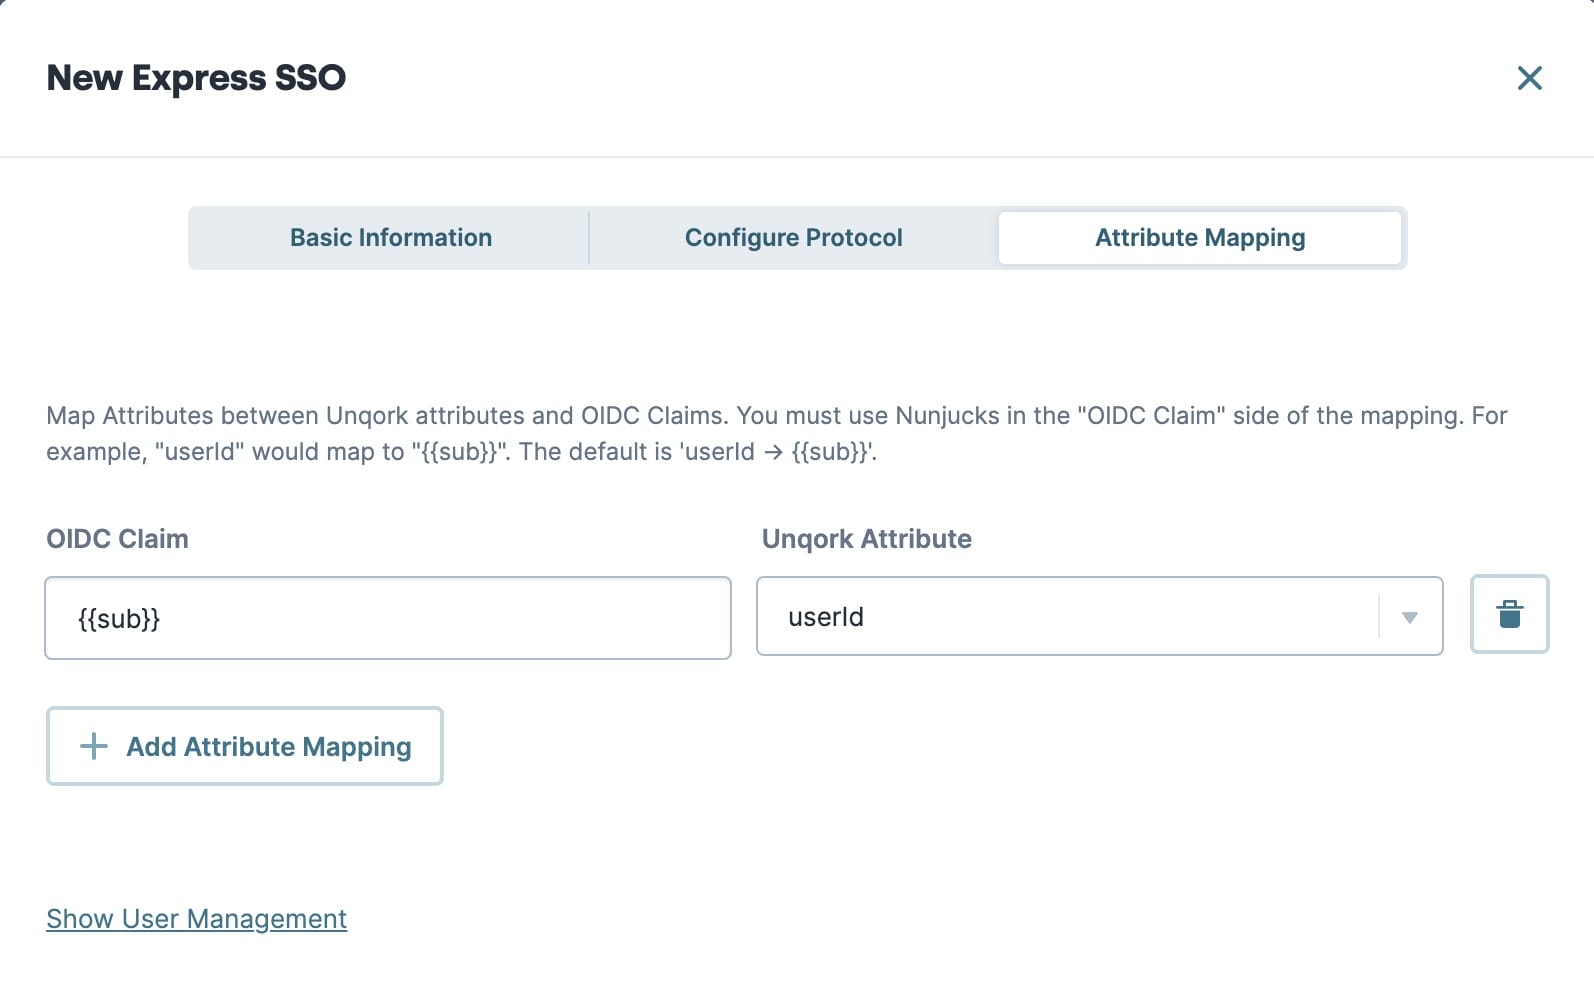The height and width of the screenshot is (1008, 1594).
Task: Switch to the Configure Protocol tab
Action: click(794, 238)
